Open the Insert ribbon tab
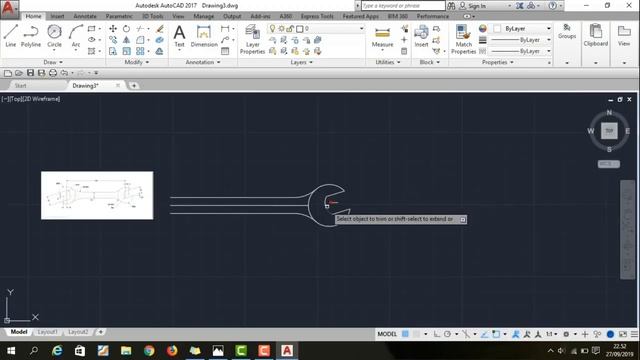This screenshot has width=640, height=360. pyautogui.click(x=57, y=16)
